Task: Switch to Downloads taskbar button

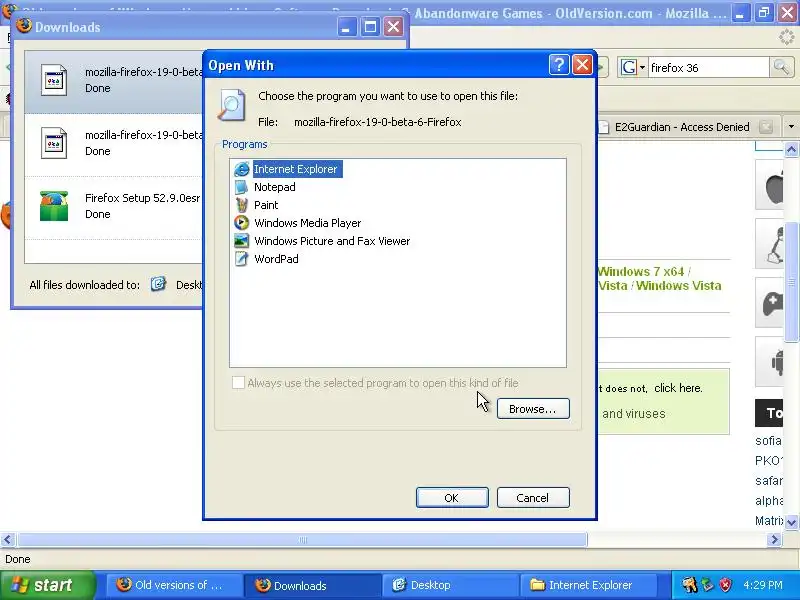Action: [x=312, y=585]
